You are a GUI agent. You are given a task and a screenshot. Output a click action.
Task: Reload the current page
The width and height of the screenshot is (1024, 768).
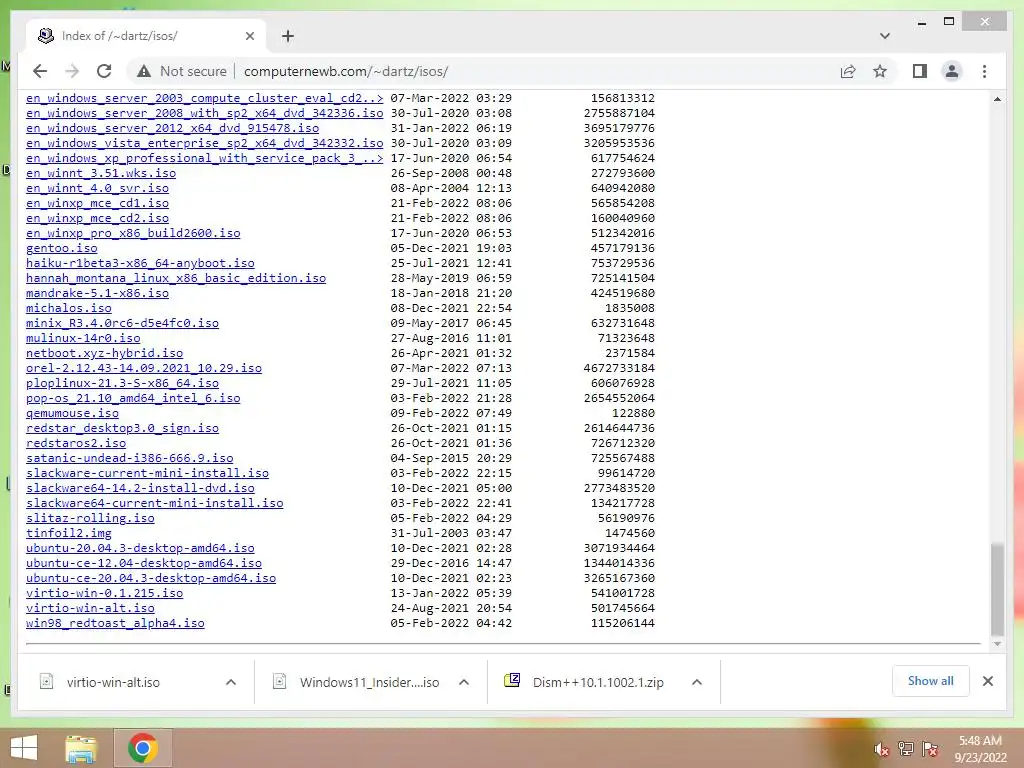(104, 71)
